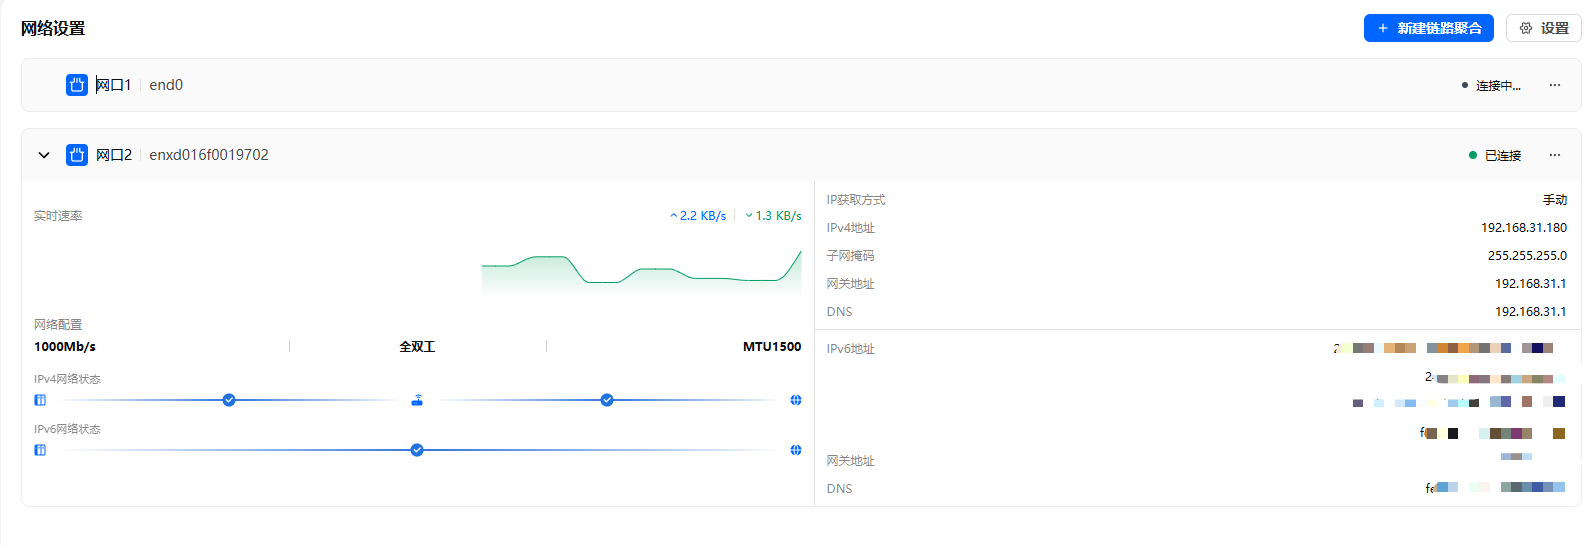This screenshot has height=546, width=1584.
Task: Click the 网络设置 page title
Action: click(53, 28)
